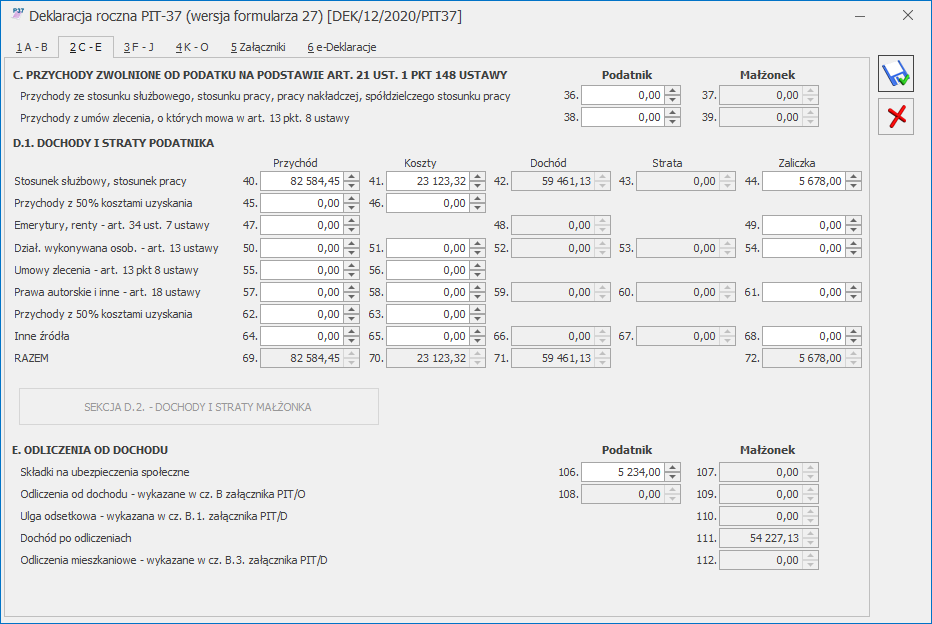Close the Deklaracja roczna PIT-37 window
This screenshot has height=624, width=932.
pos(907,16)
